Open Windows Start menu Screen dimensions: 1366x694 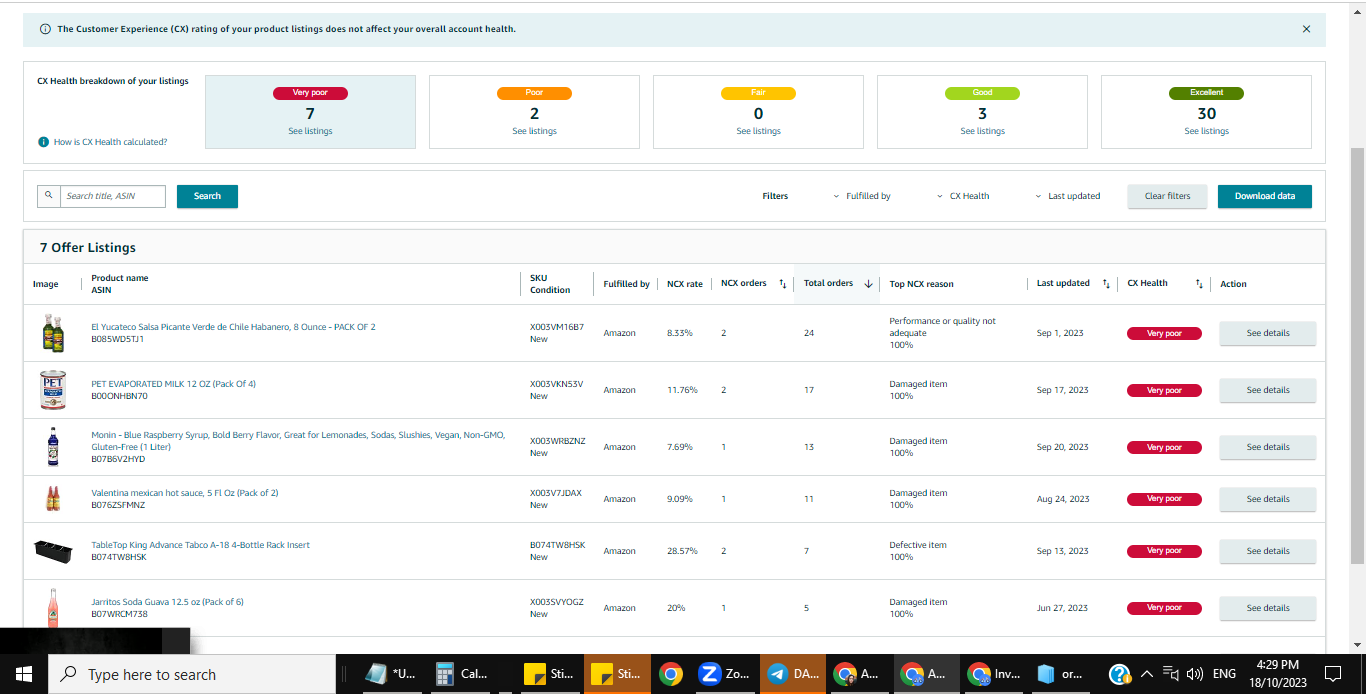tap(24, 674)
